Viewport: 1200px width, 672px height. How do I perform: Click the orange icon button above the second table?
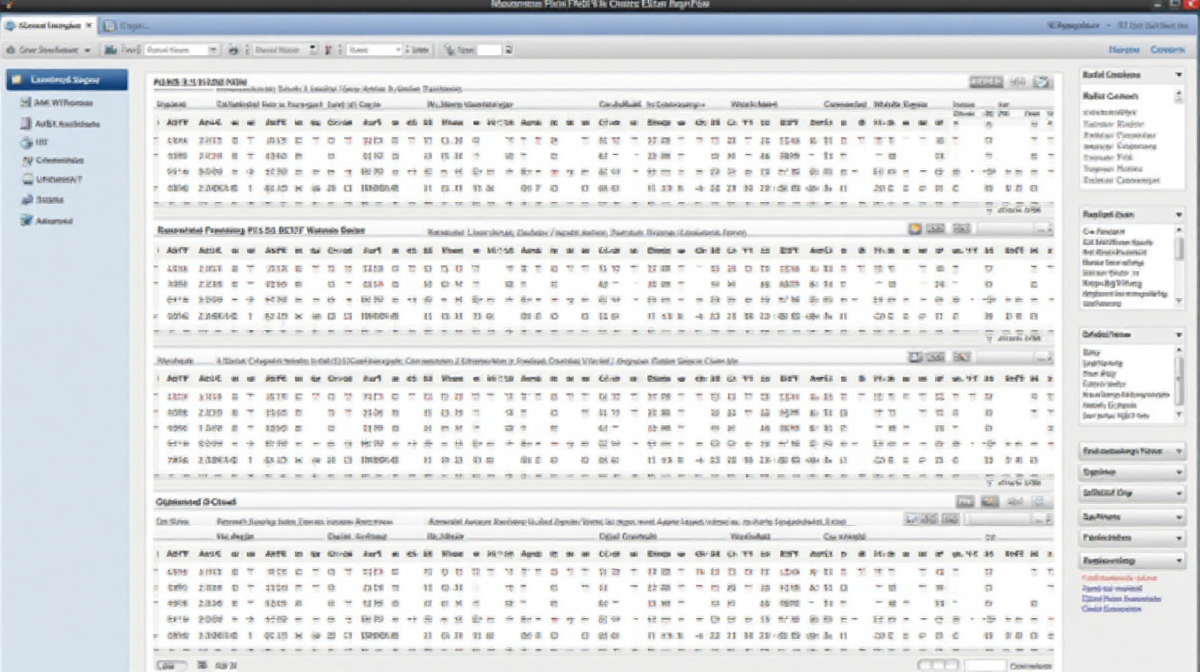[x=914, y=229]
